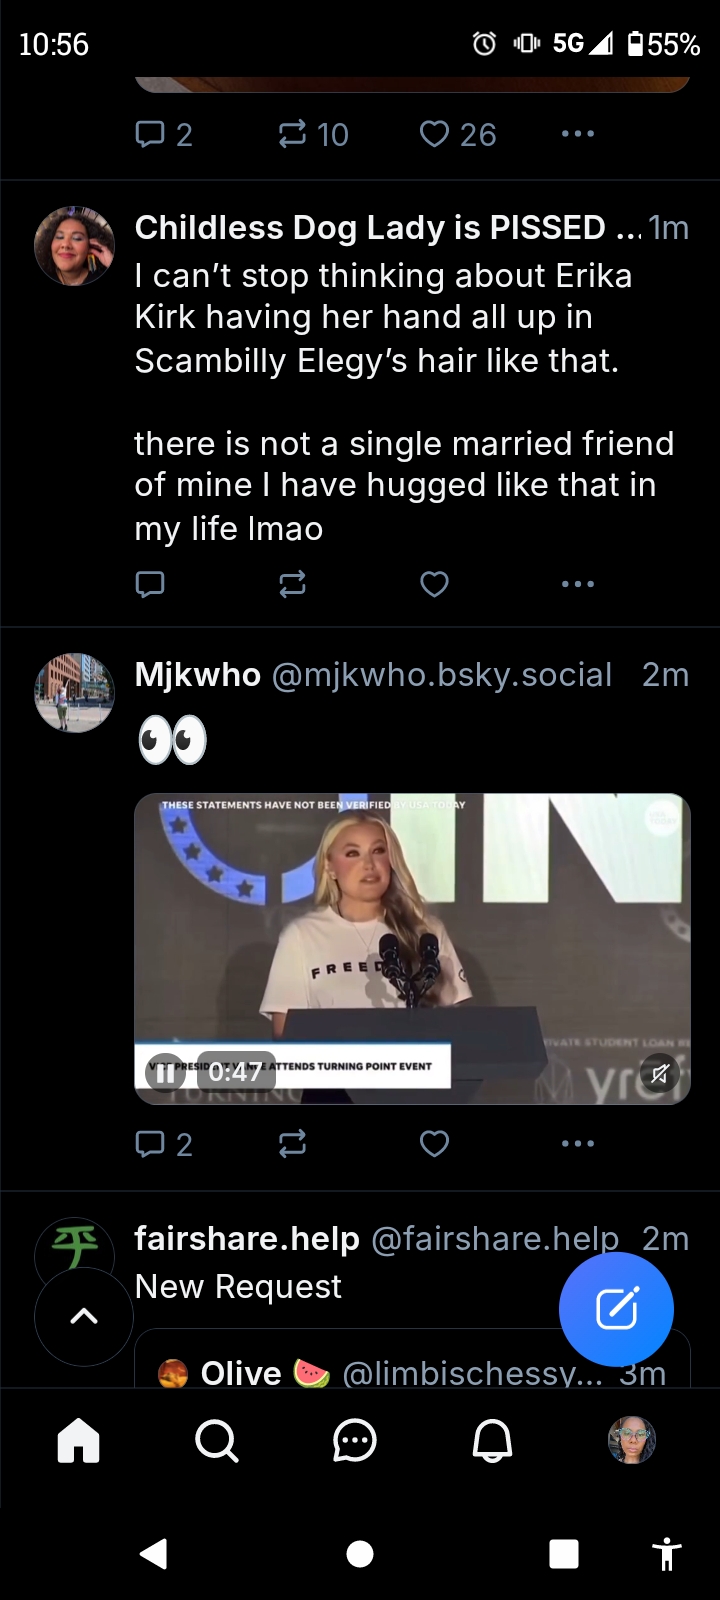Unmute the video sound
The width and height of the screenshot is (720, 1600).
click(659, 1074)
